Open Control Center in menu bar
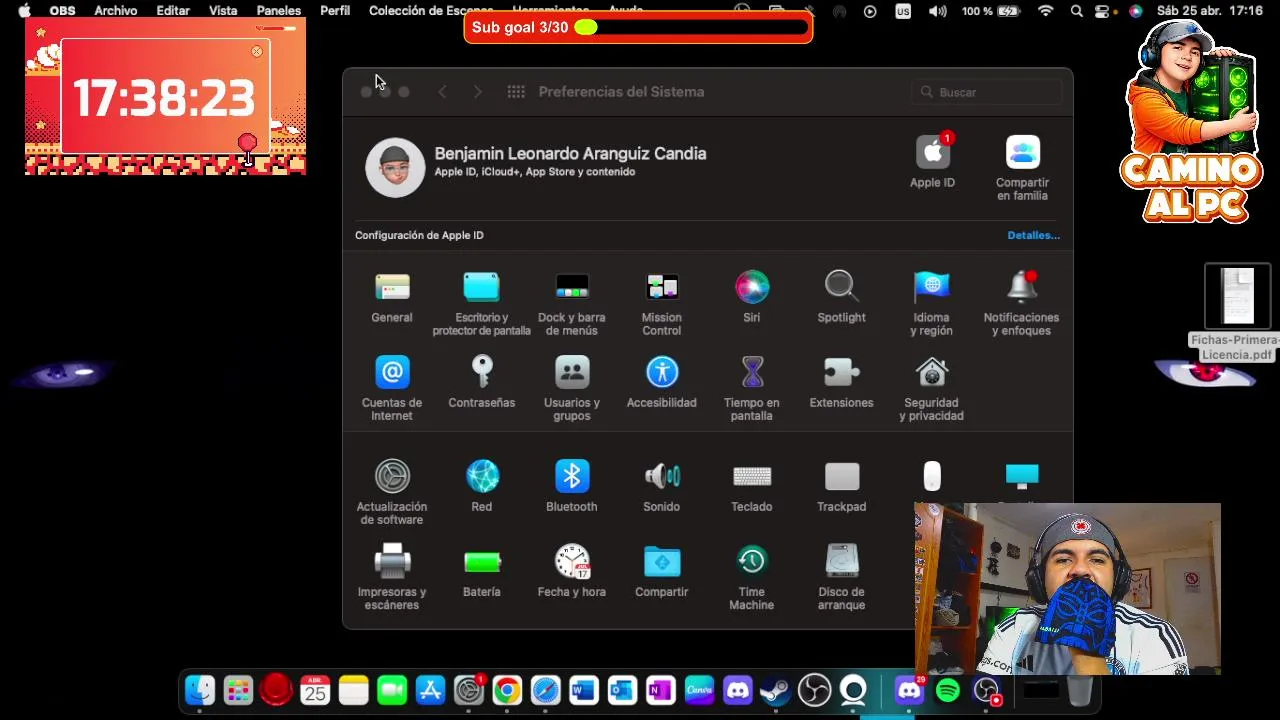Screen dimensions: 1280x720 tap(1103, 11)
